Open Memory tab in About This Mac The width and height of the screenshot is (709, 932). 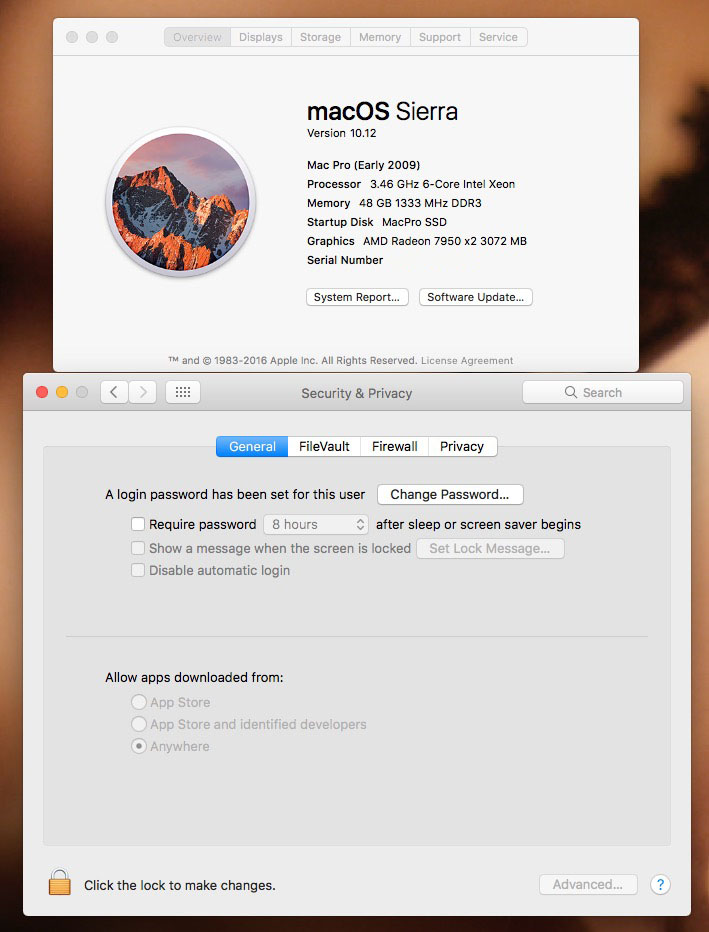(x=380, y=37)
